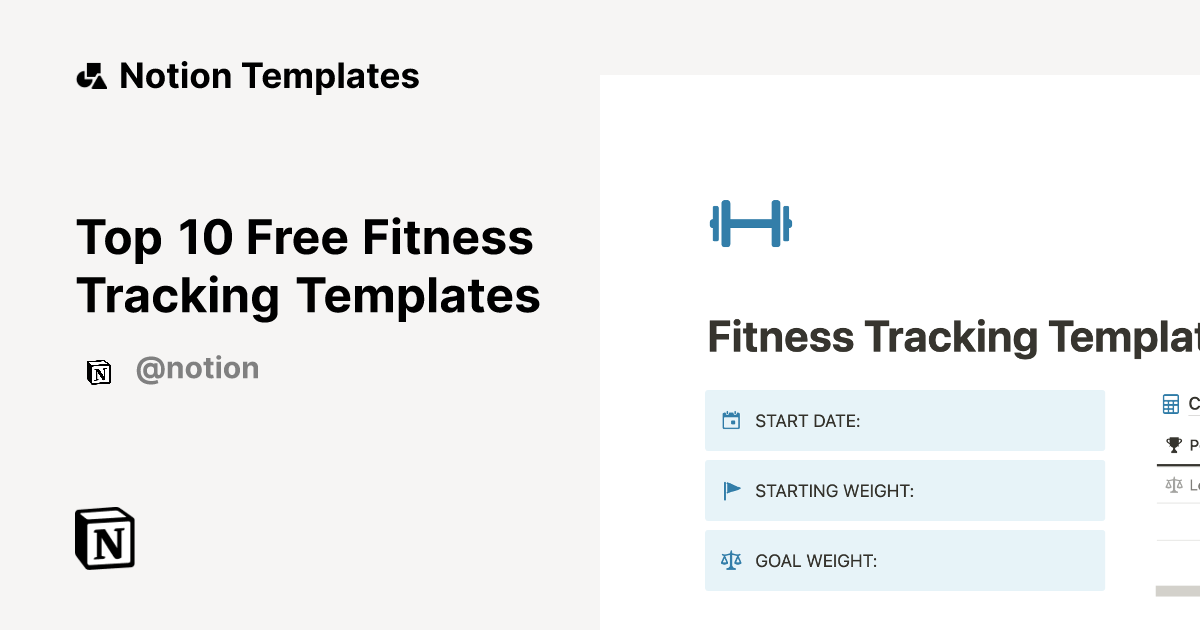Click the Fitness Tracking Template heading
The width and height of the screenshot is (1200, 630).
click(x=950, y=337)
